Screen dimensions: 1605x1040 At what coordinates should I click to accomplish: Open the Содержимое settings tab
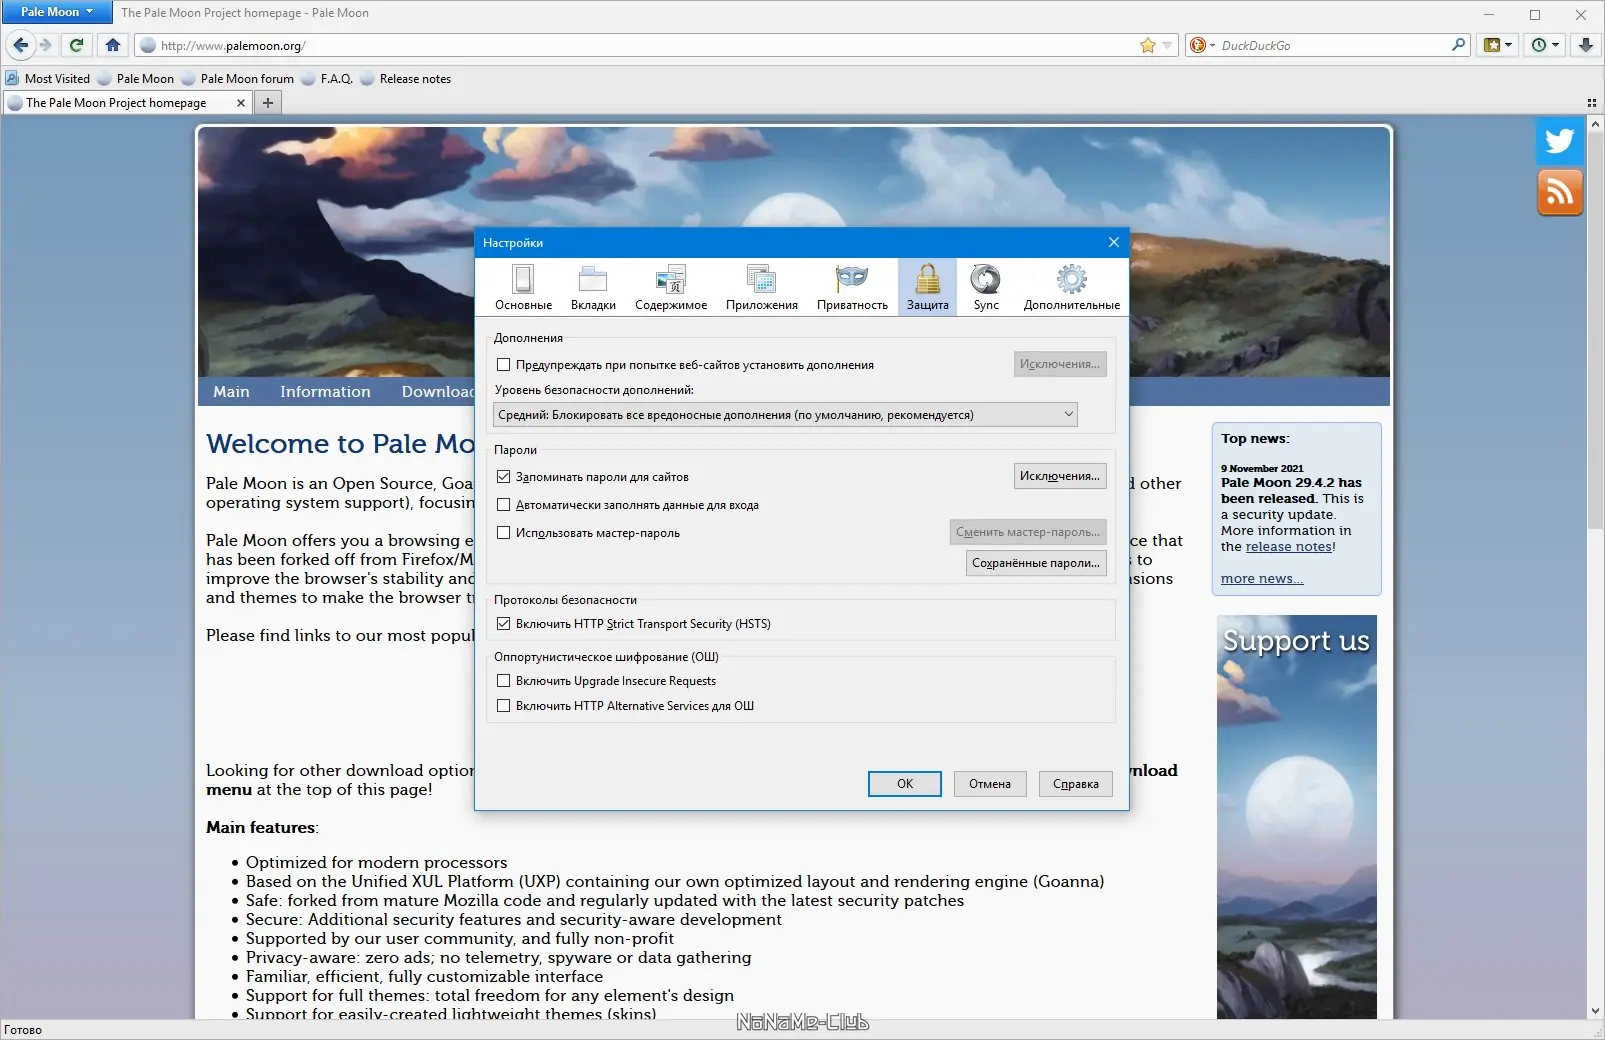671,287
